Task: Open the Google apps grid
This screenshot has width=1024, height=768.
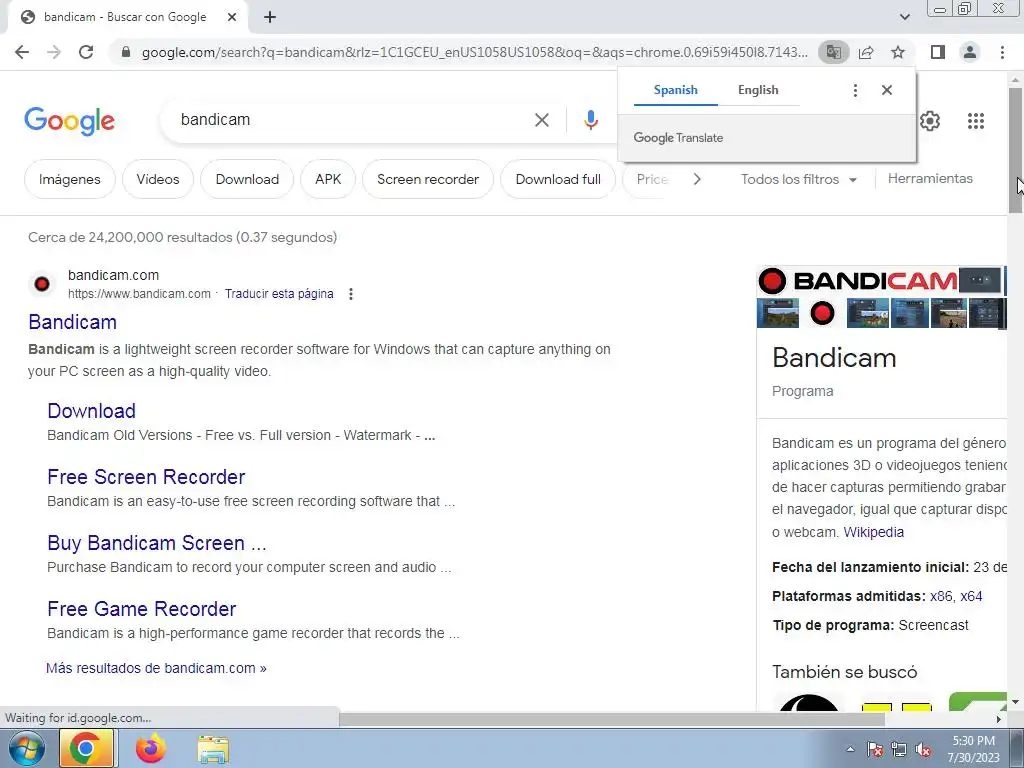Action: [x=976, y=121]
